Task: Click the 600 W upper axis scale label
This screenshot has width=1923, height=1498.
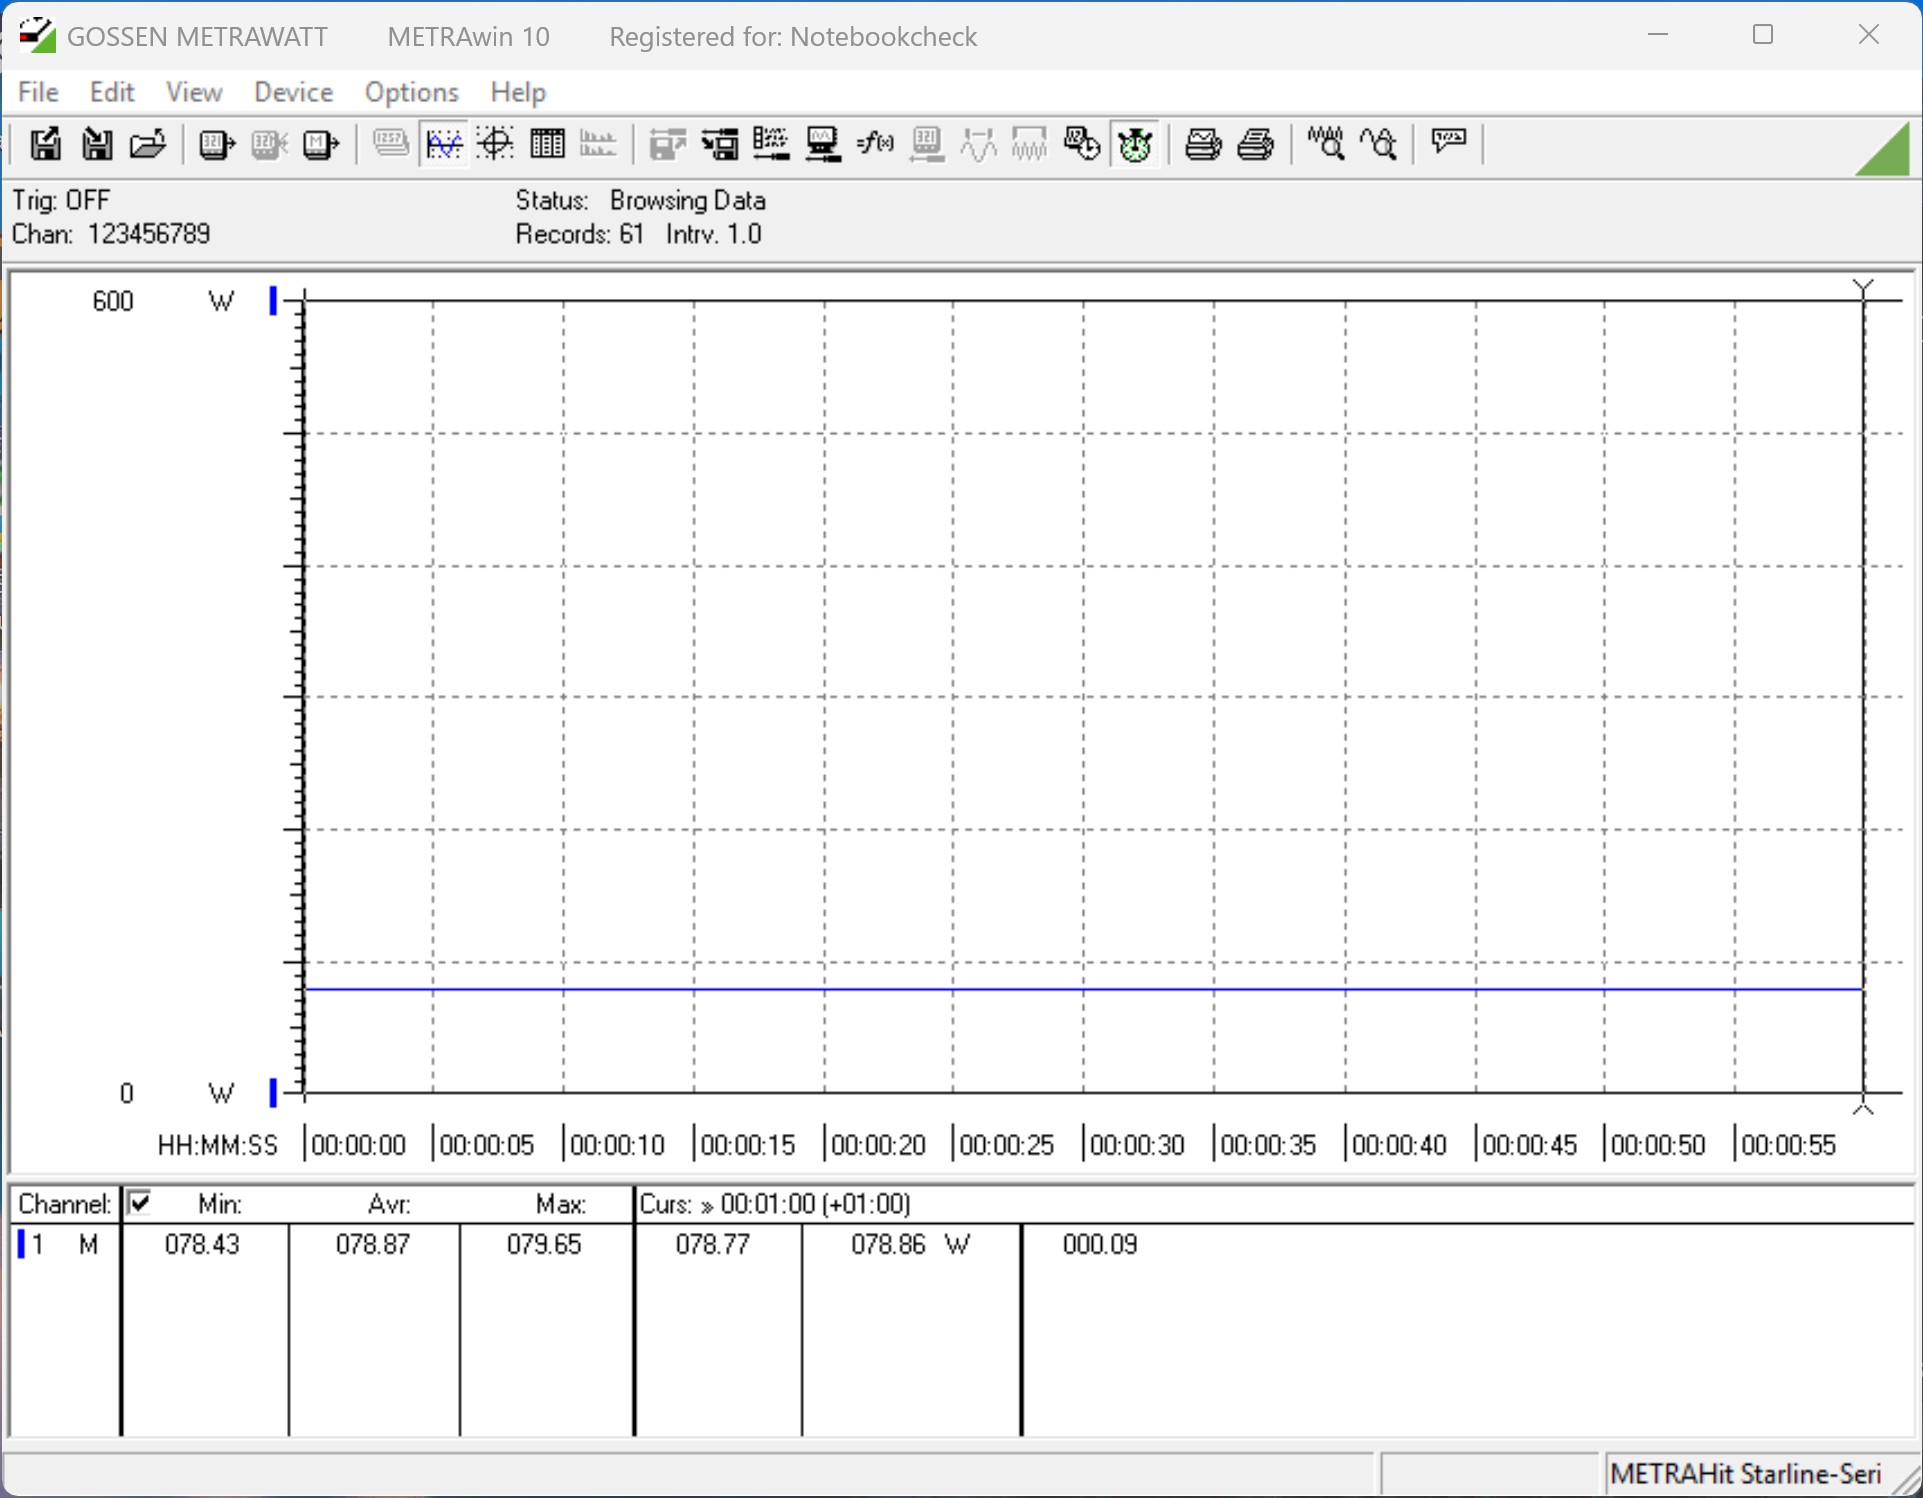Action: click(x=113, y=301)
